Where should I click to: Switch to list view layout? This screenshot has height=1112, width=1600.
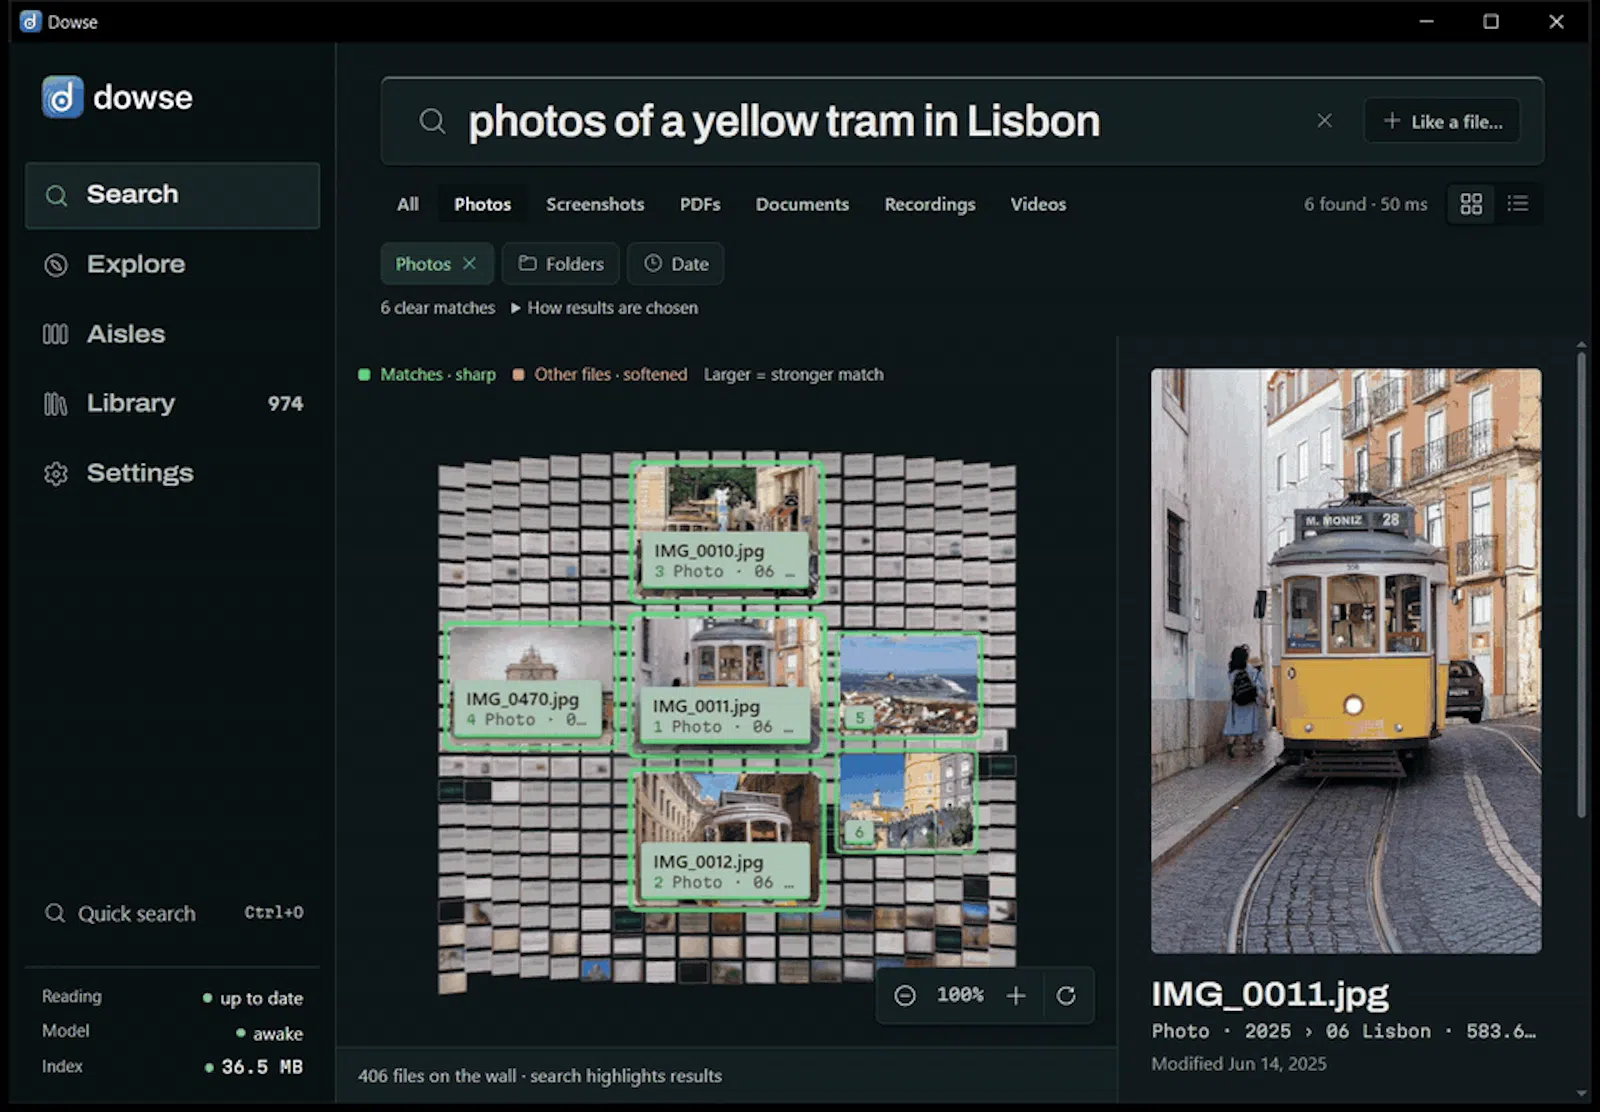pyautogui.click(x=1518, y=204)
